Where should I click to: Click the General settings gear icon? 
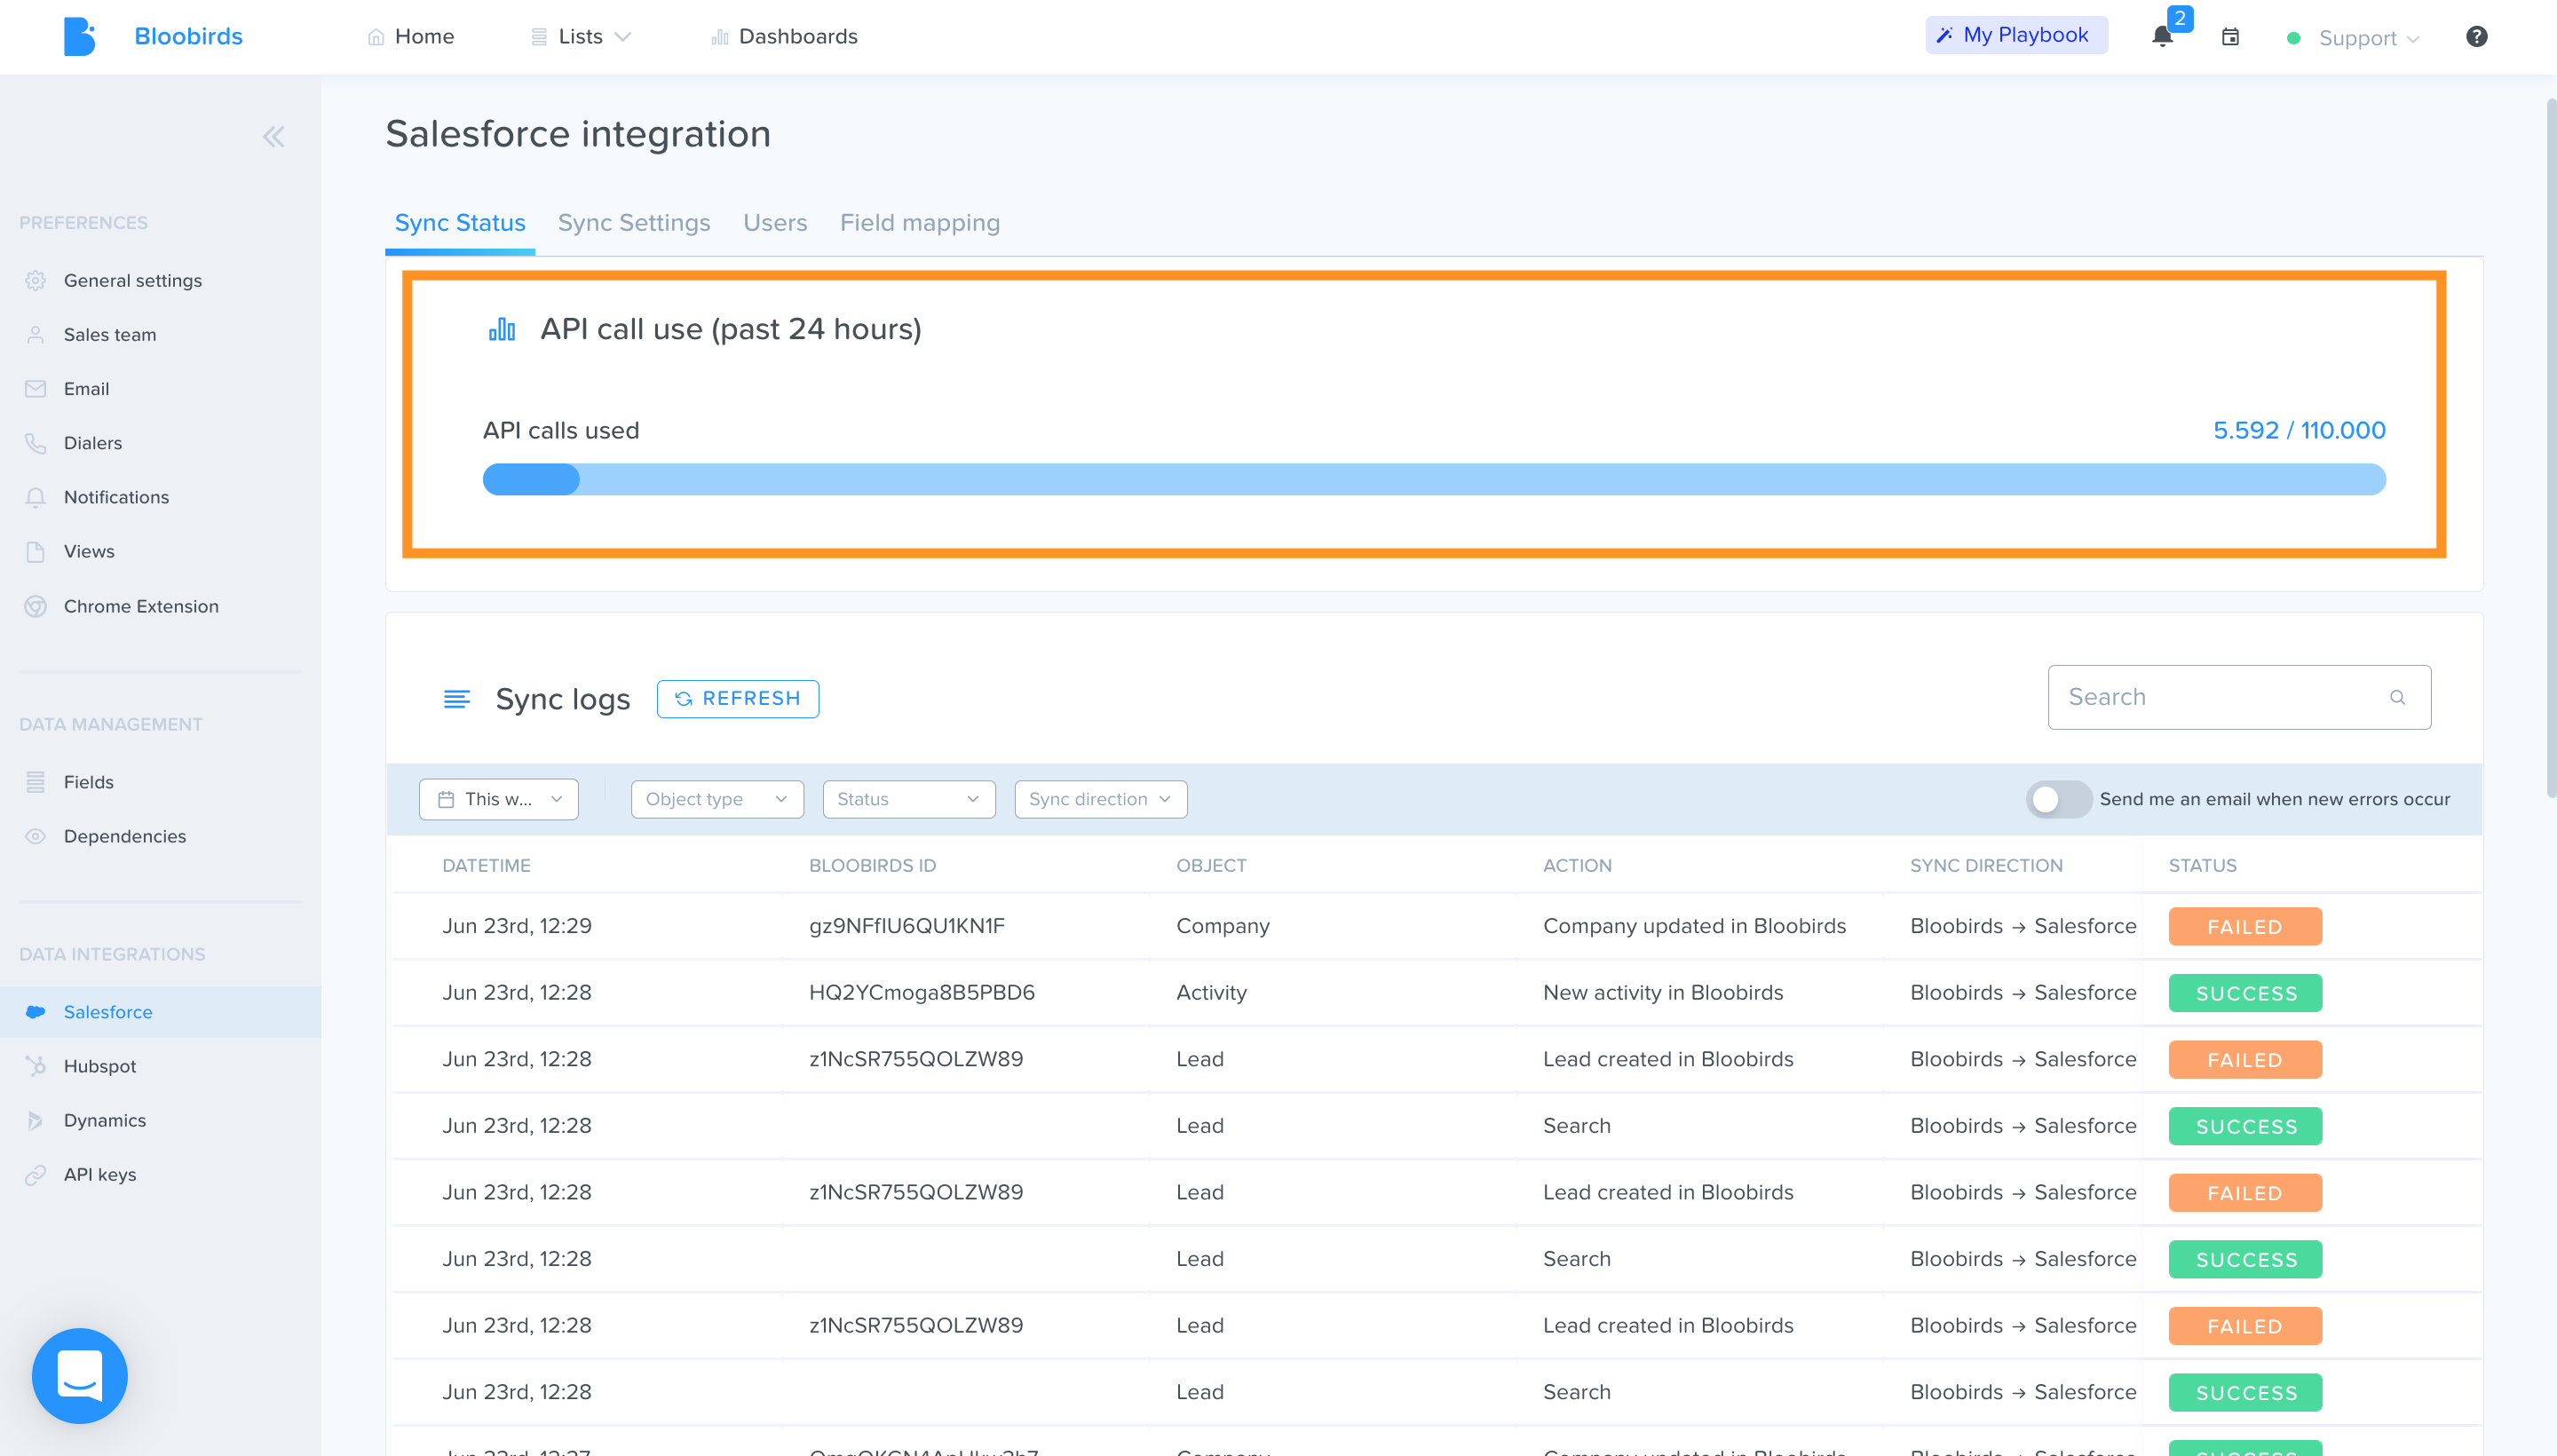(36, 281)
